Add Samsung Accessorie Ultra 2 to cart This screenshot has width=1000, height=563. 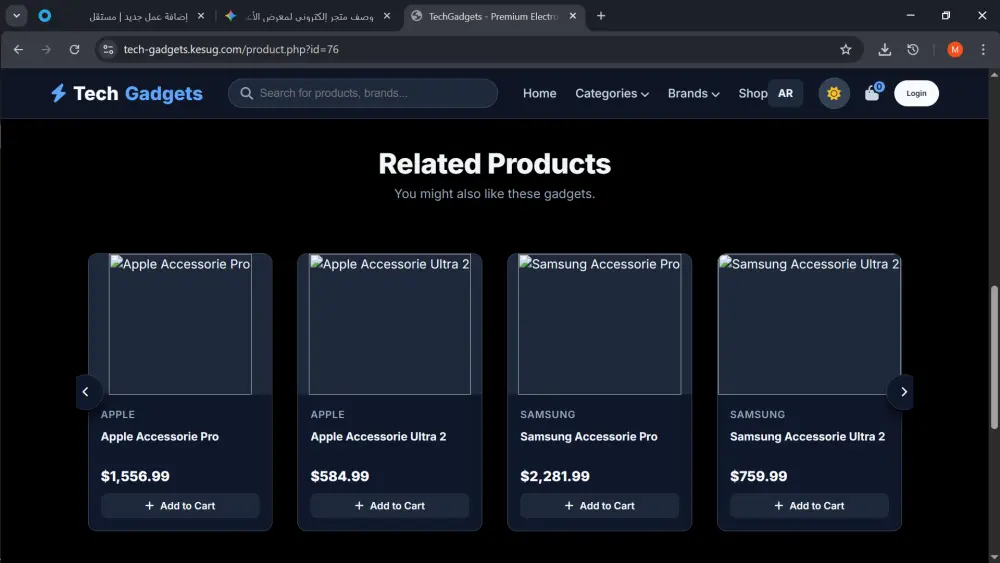809,506
